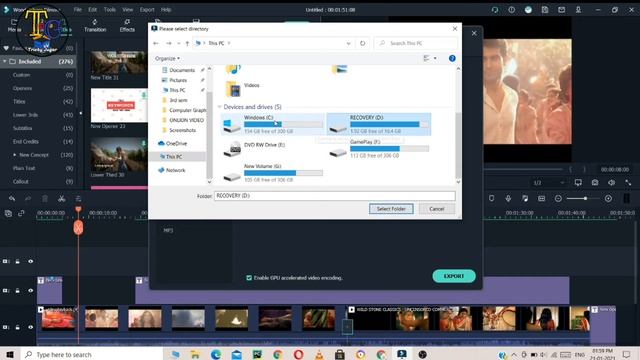Open the Effects panel in the Filmora toolbar

[127, 25]
